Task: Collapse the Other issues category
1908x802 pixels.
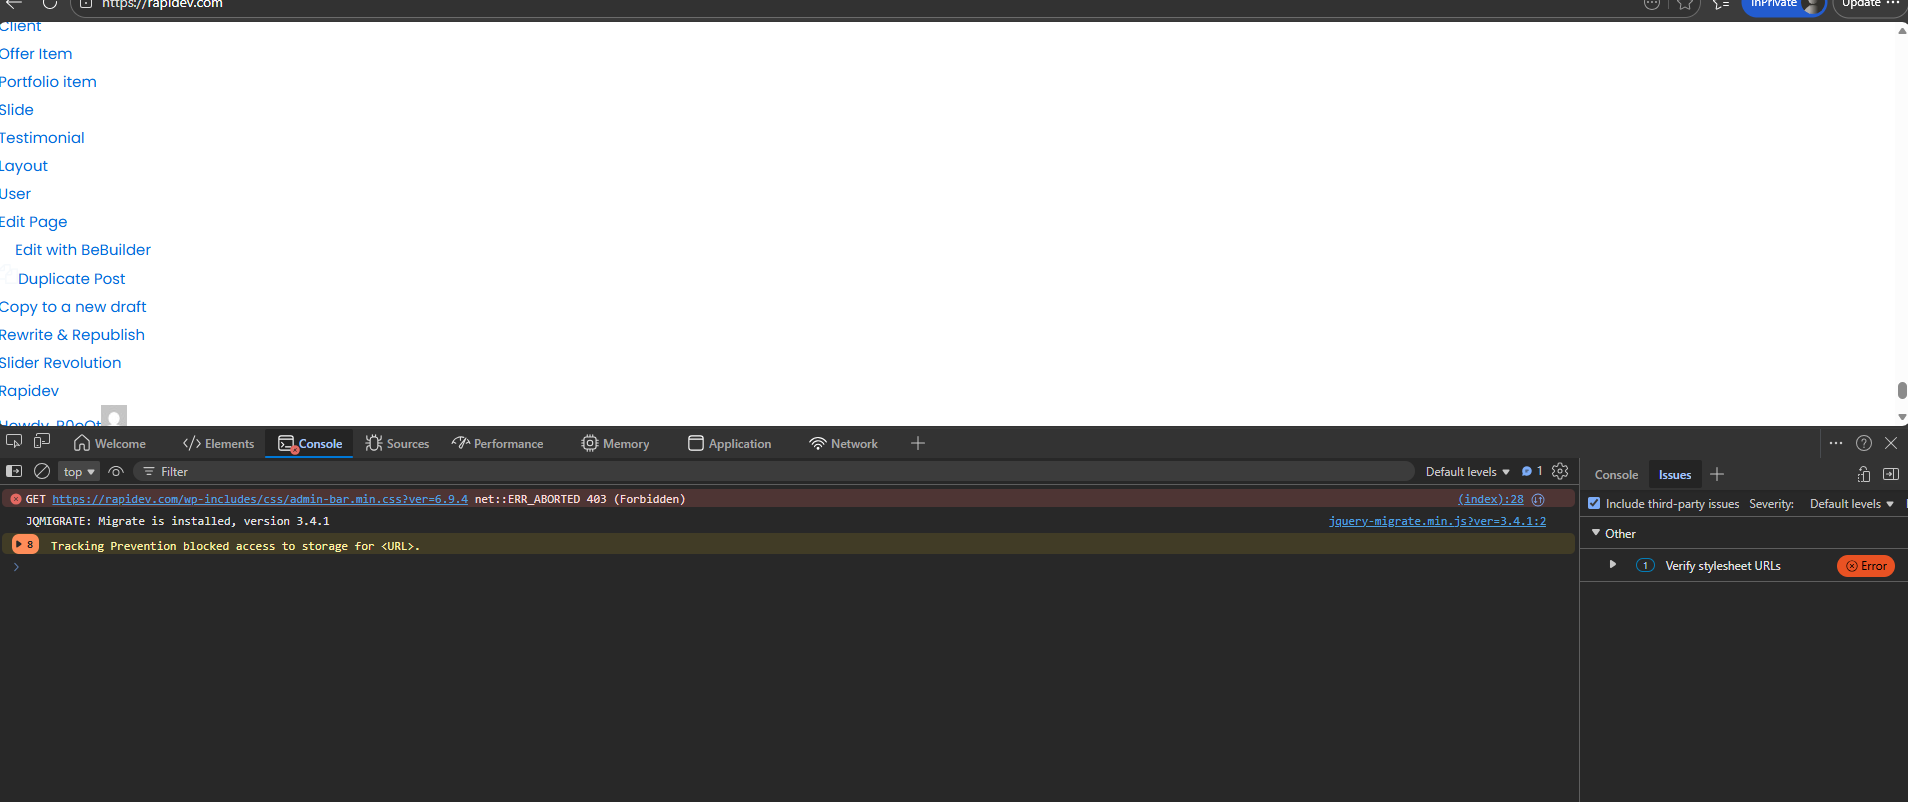Action: click(x=1596, y=533)
